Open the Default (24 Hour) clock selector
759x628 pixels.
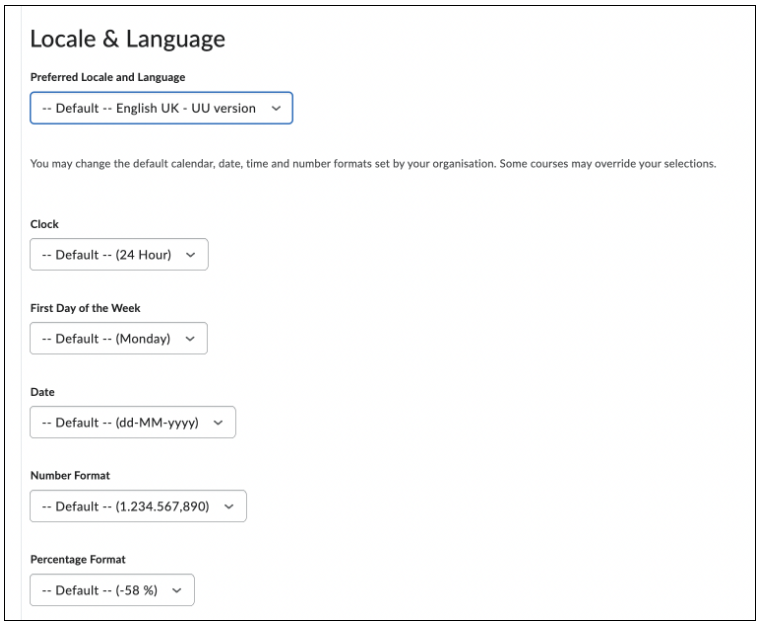119,254
